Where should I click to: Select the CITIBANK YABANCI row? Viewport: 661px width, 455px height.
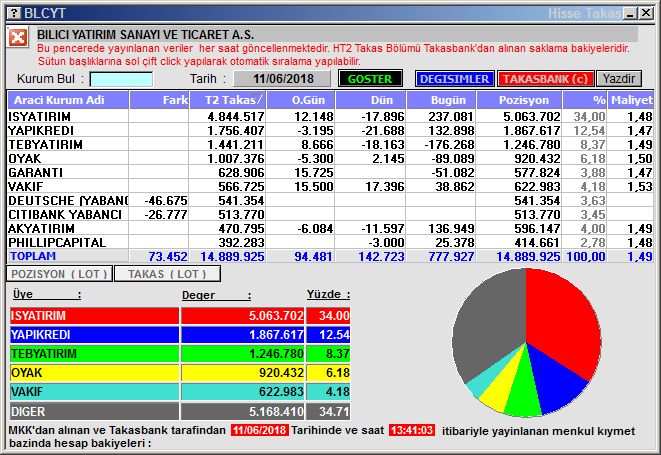330,214
